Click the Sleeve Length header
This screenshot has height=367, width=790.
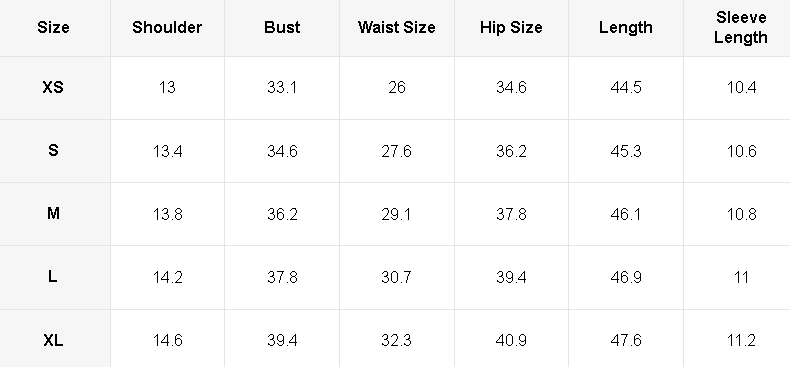[741, 27]
